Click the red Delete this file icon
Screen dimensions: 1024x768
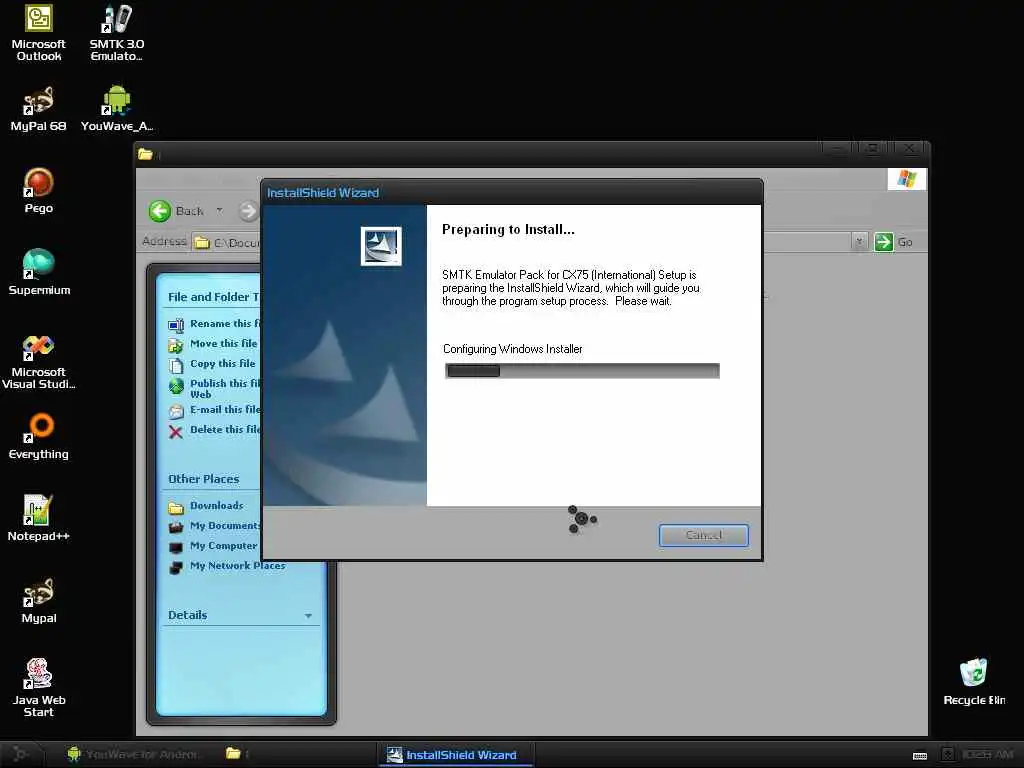pos(176,432)
